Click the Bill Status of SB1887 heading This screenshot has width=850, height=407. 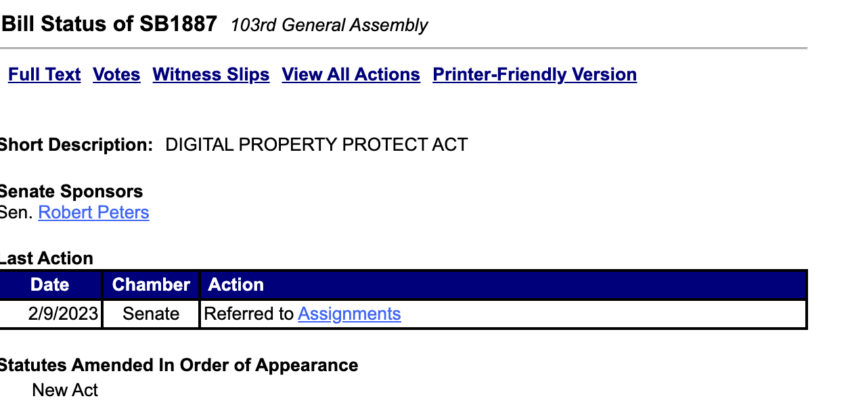(108, 24)
